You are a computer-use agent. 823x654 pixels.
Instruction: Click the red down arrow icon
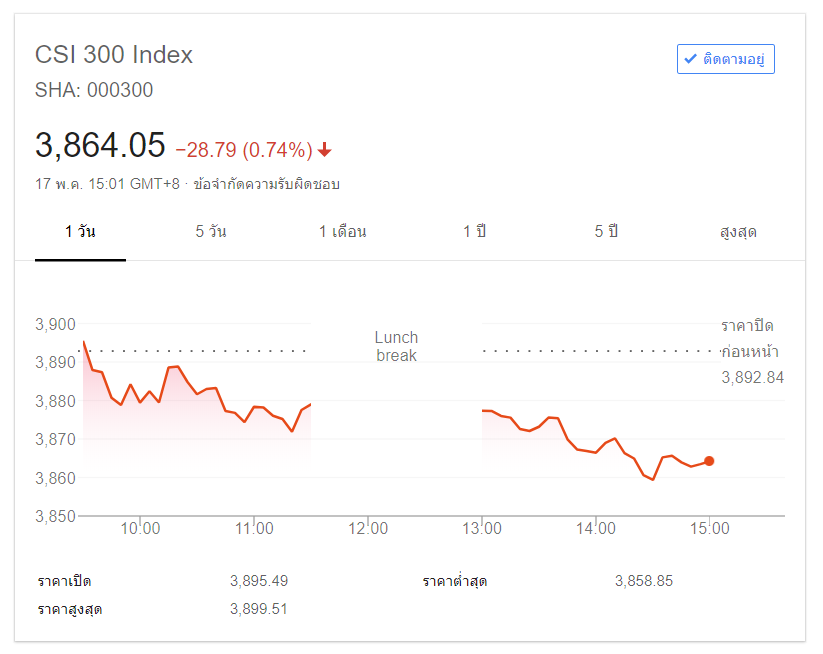point(324,150)
